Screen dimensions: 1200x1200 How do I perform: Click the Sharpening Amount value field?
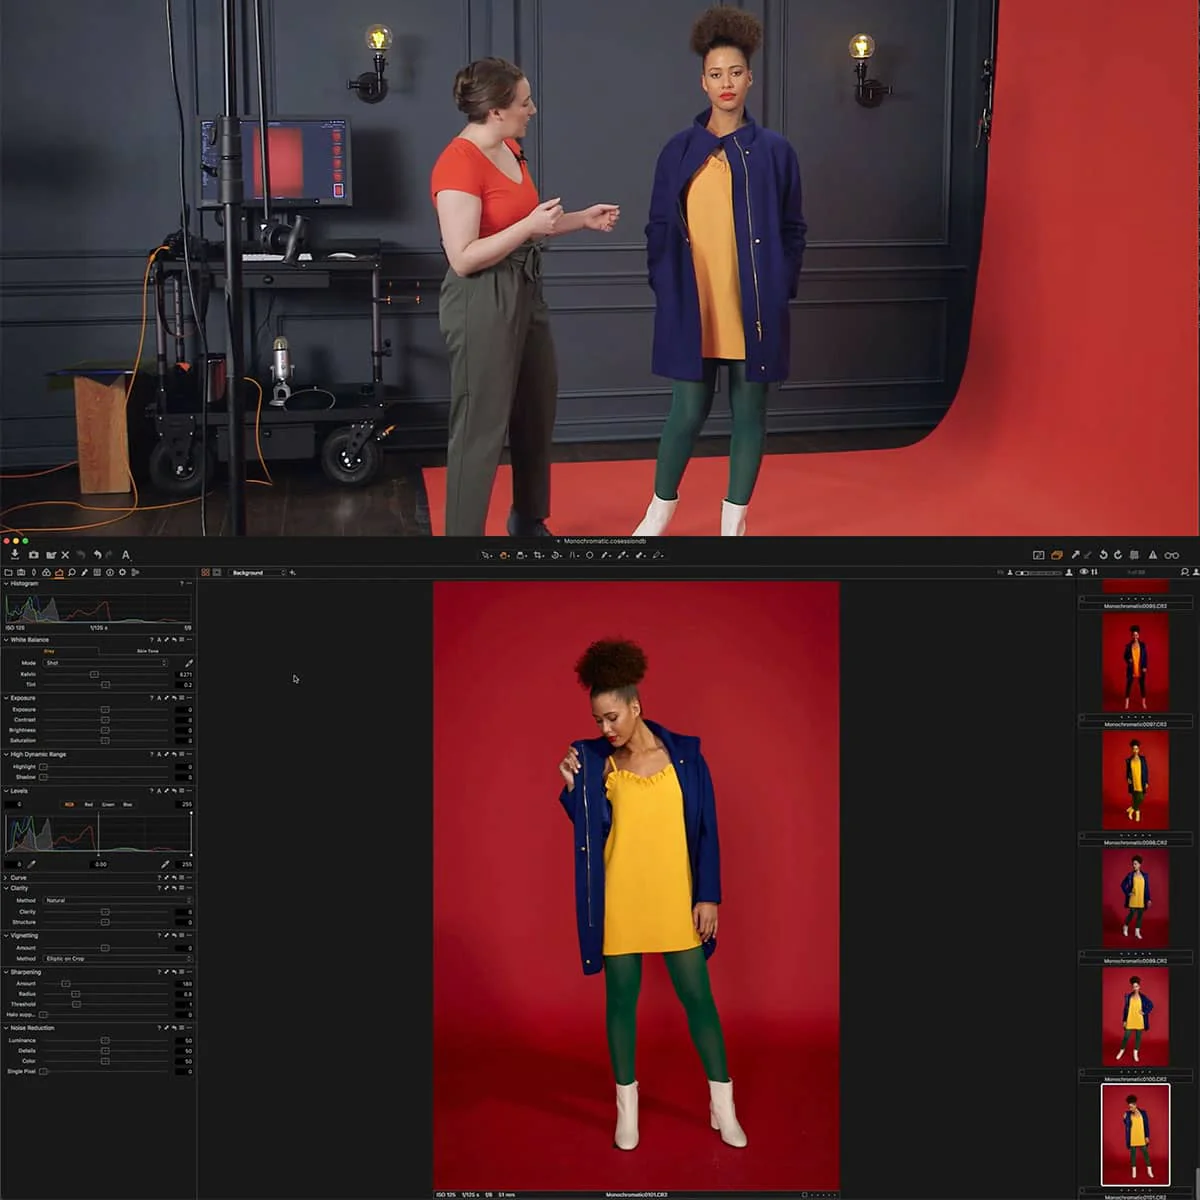pos(184,984)
